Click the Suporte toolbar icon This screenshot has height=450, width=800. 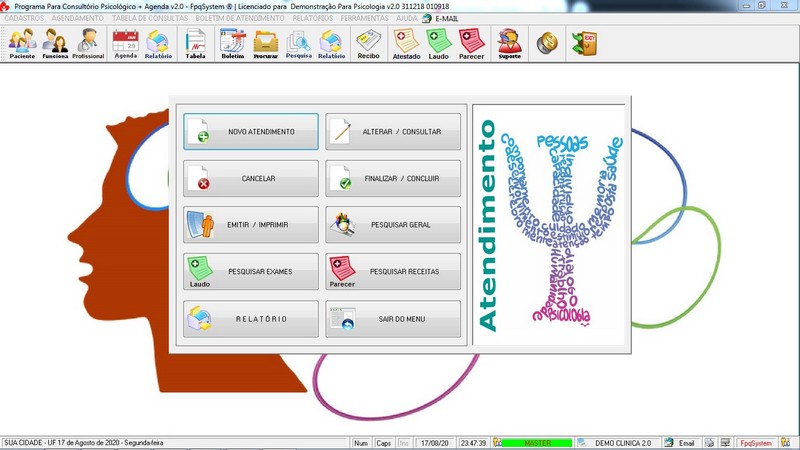[509, 44]
